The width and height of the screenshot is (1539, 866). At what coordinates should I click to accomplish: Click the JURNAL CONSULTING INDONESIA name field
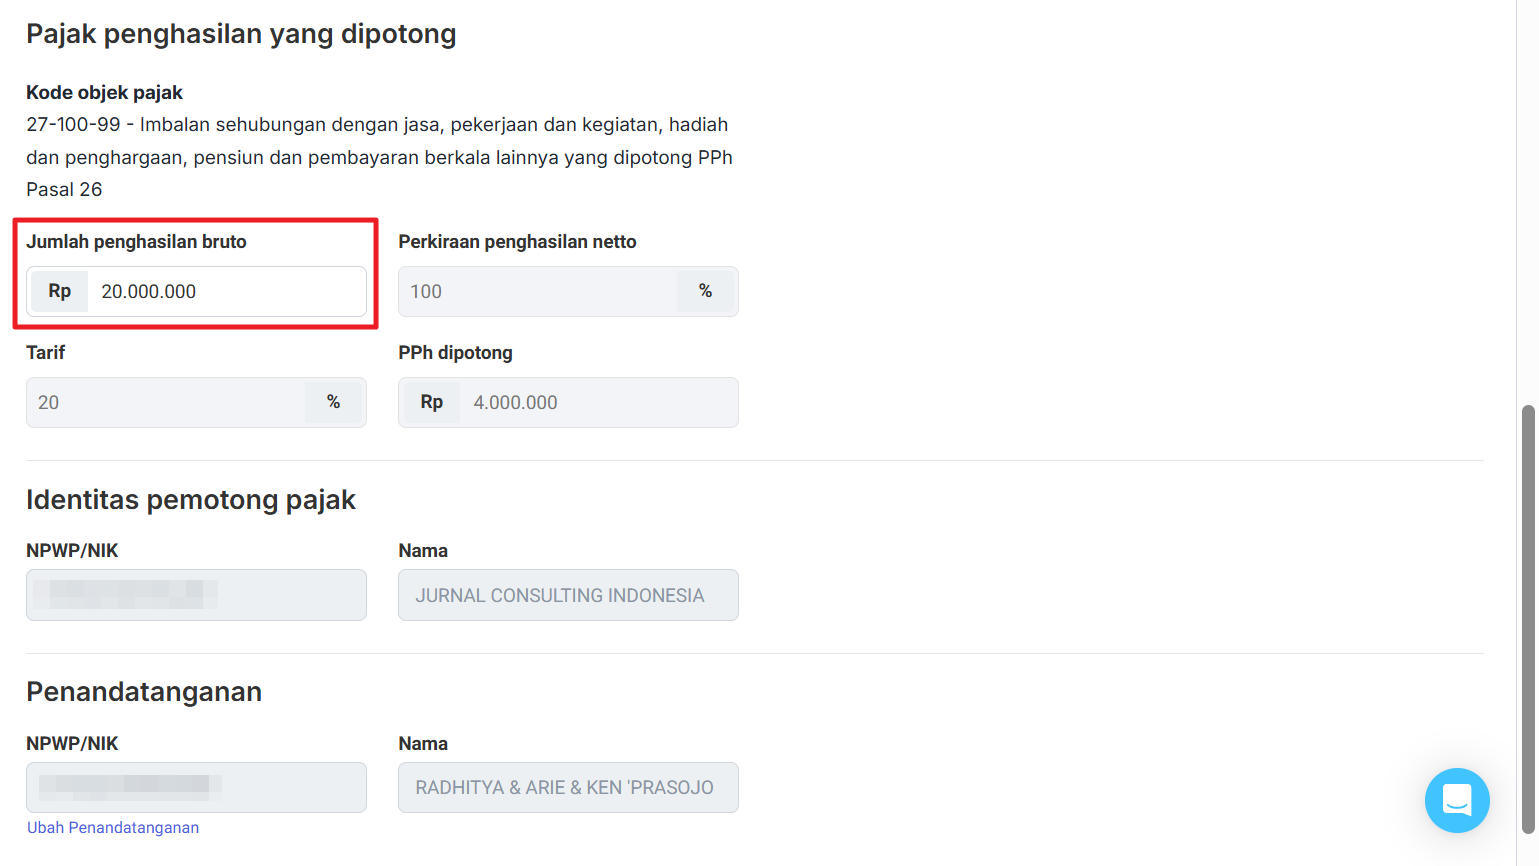point(568,595)
